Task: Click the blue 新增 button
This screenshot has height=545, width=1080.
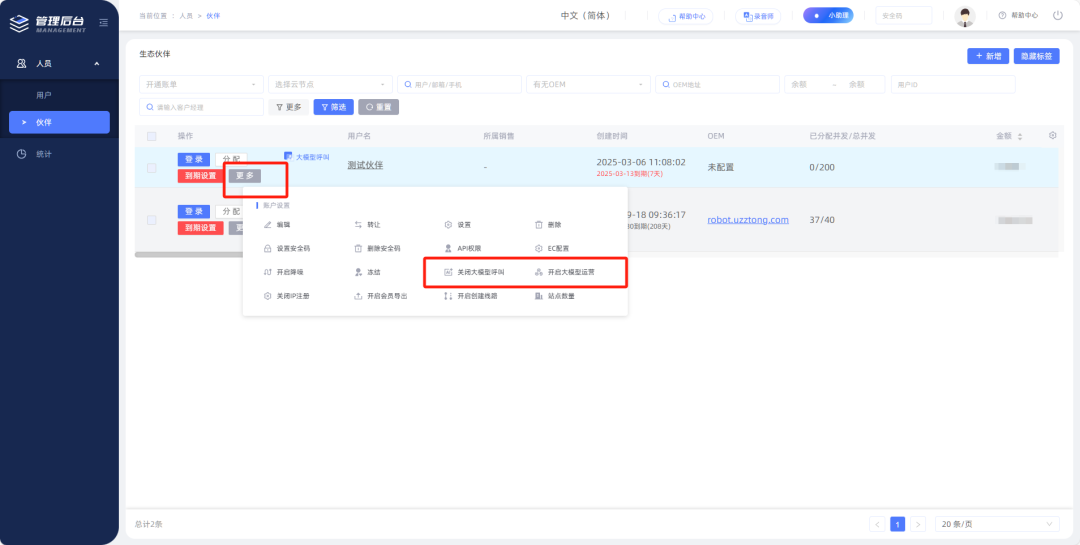Action: 987,57
